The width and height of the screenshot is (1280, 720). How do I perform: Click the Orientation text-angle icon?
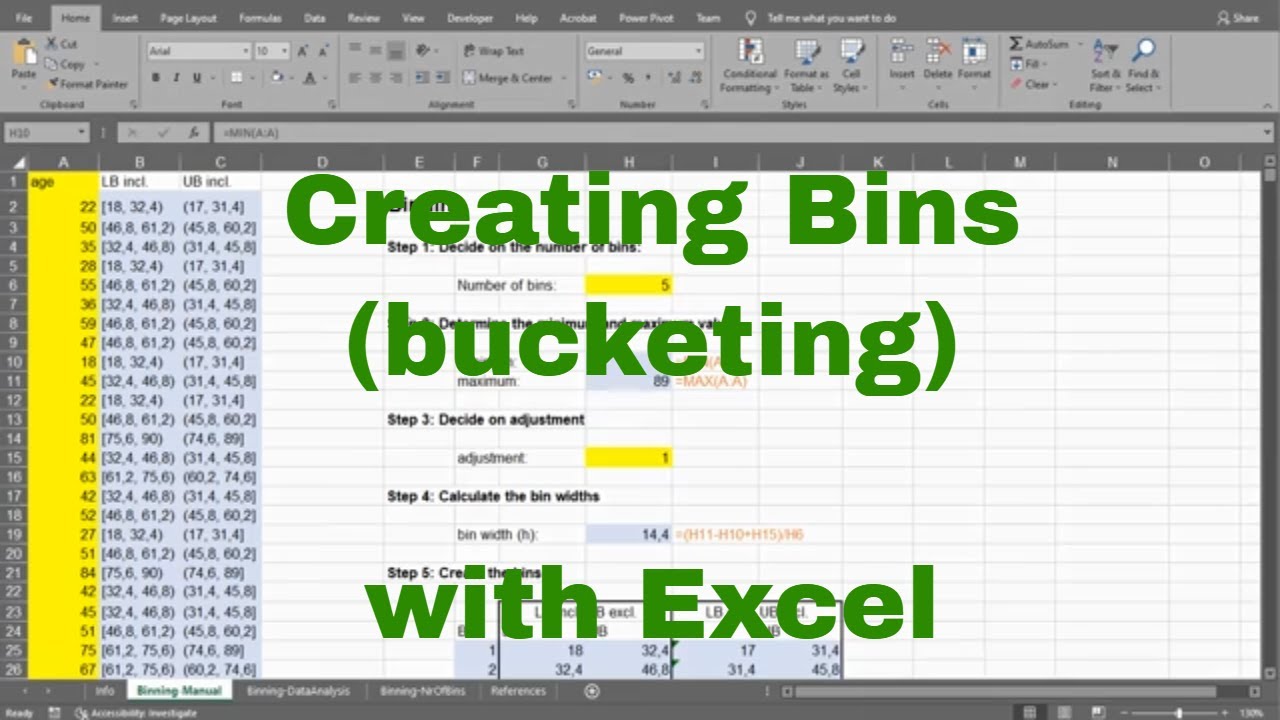click(423, 50)
